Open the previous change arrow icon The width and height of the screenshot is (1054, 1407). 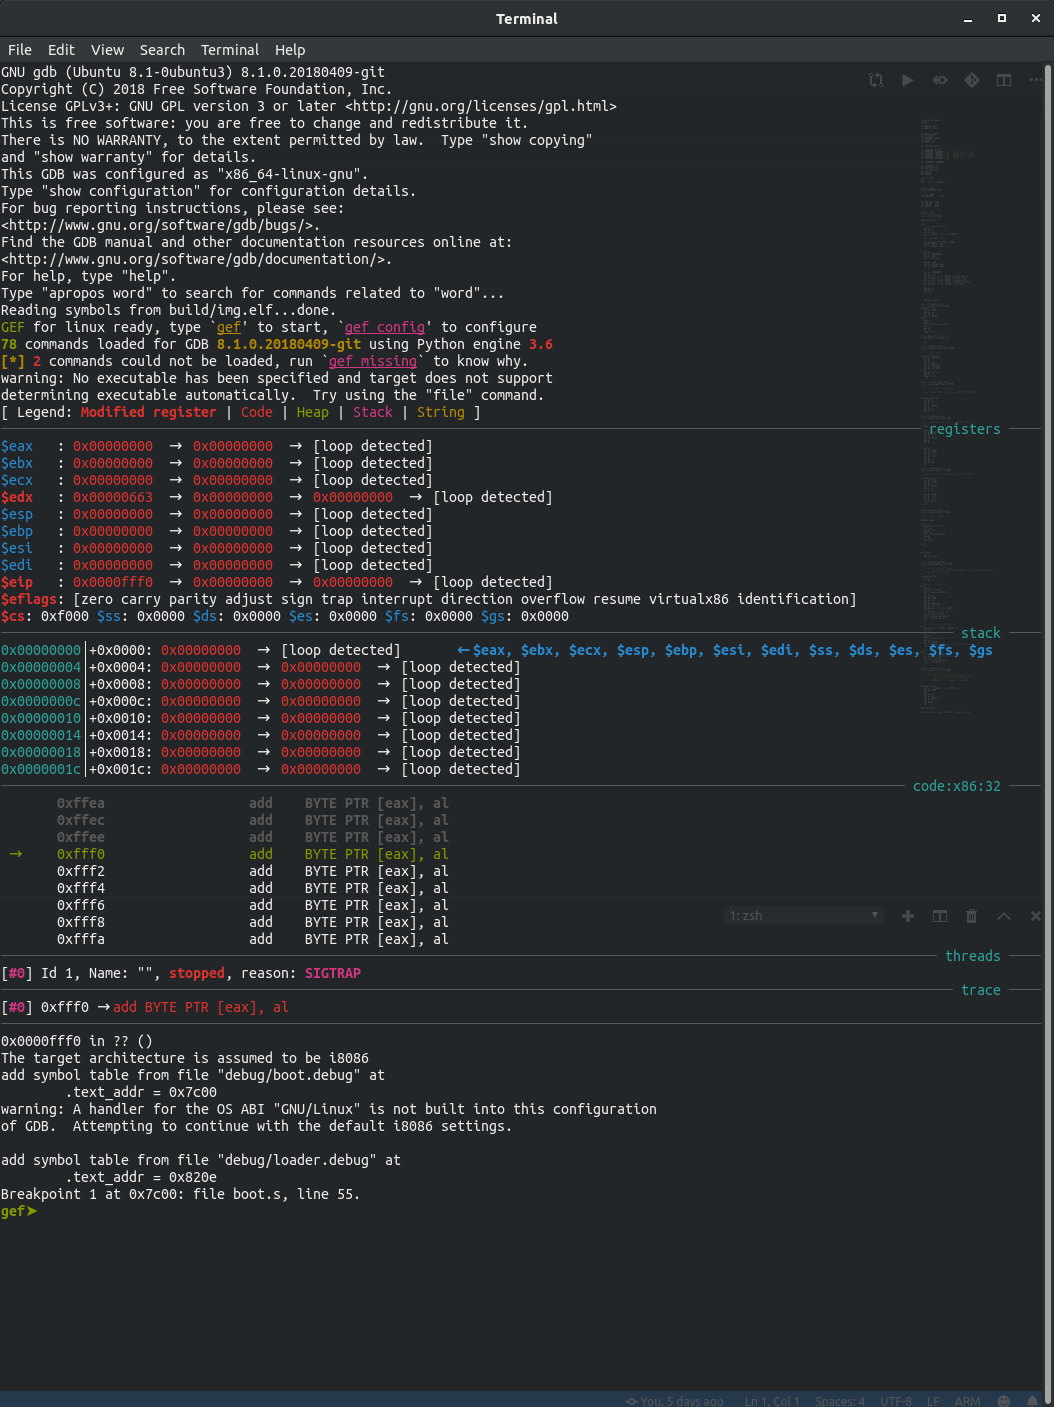coord(940,80)
